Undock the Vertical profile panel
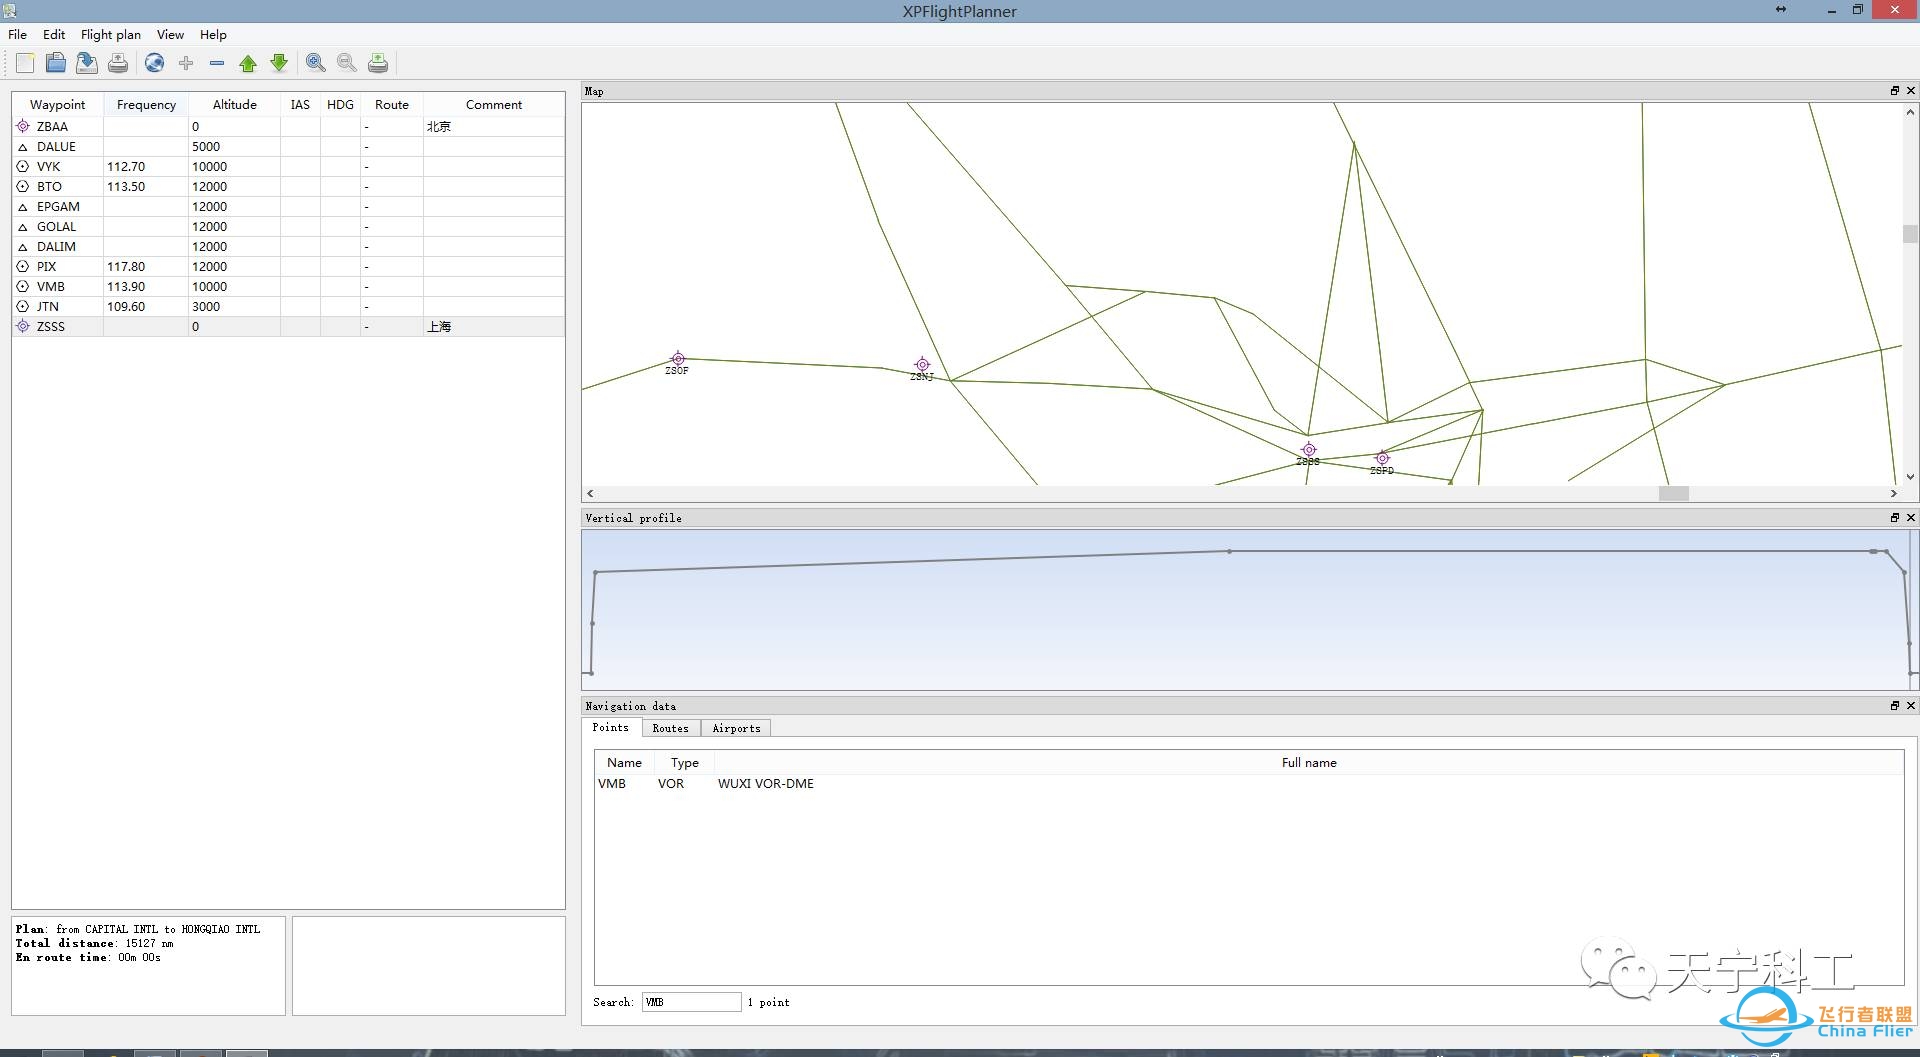Screen dimensions: 1920x1057 click(x=1894, y=518)
